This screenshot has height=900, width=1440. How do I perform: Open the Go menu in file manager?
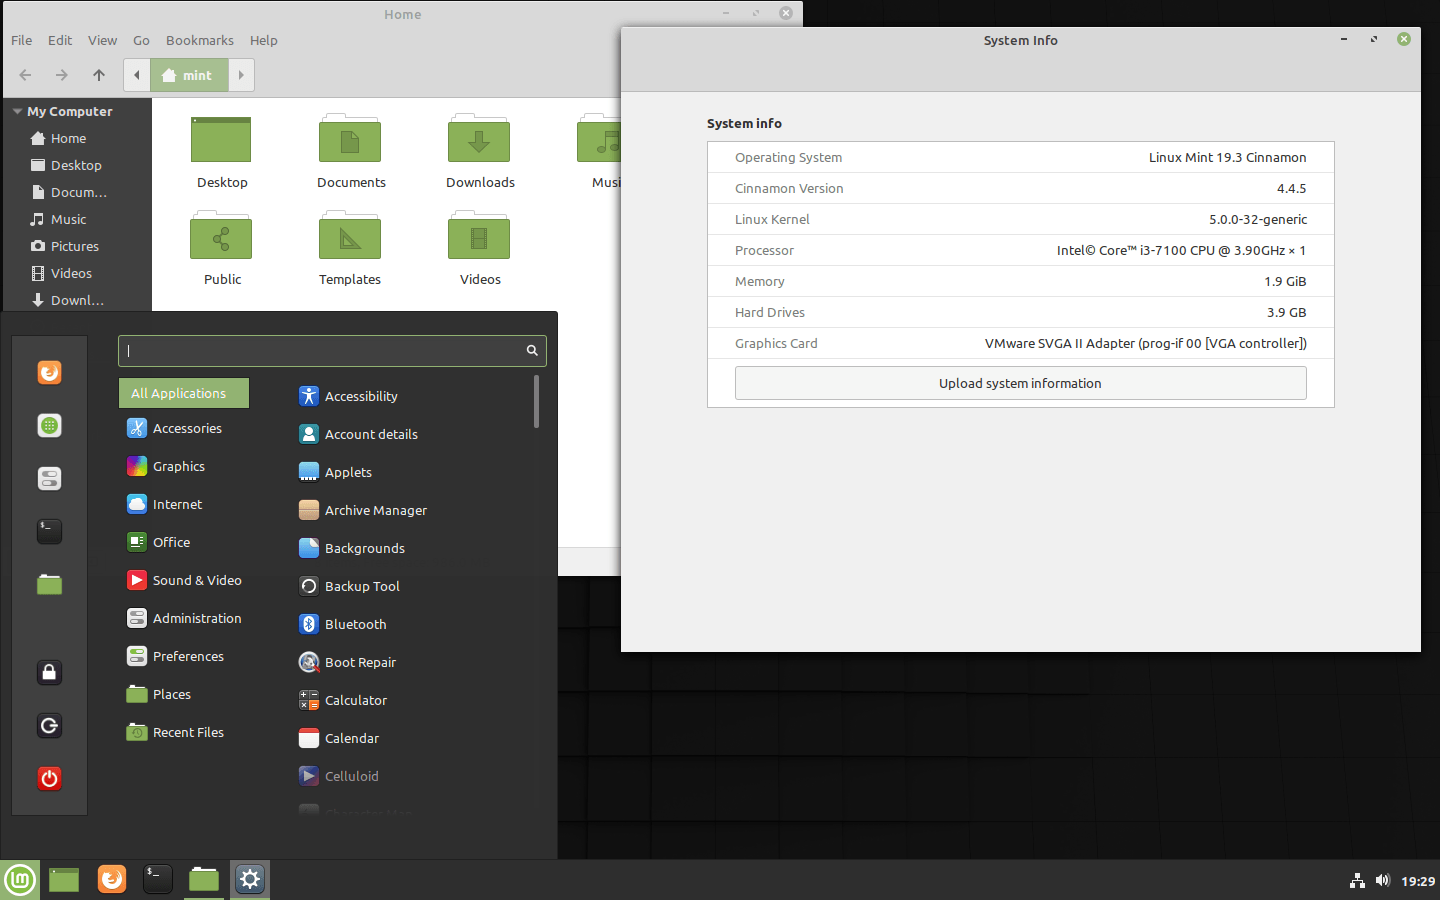(x=141, y=40)
